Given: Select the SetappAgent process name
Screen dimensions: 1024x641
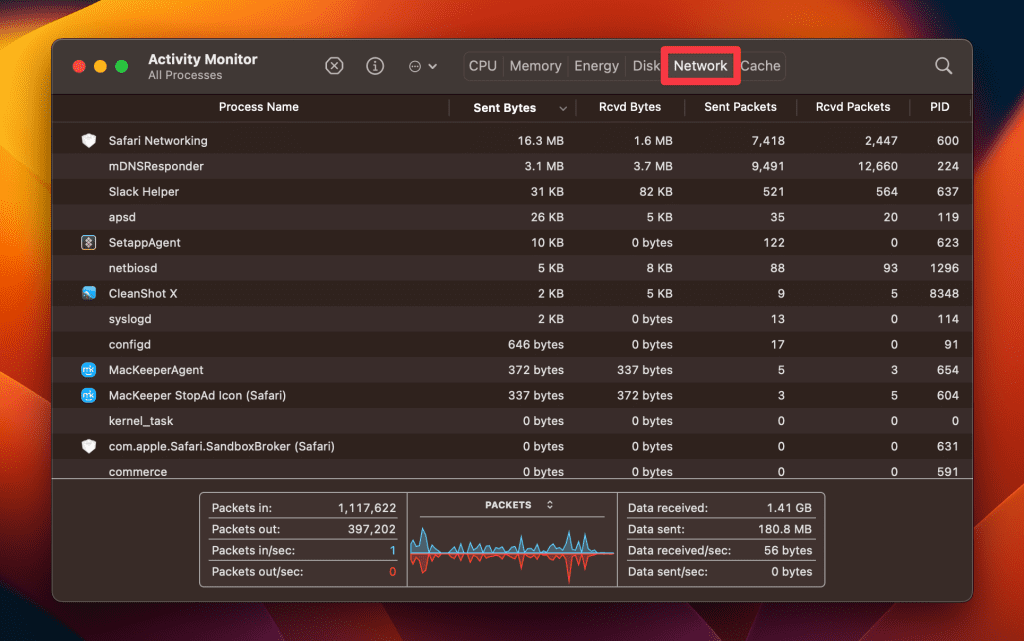Looking at the screenshot, I should pyautogui.click(x=144, y=242).
